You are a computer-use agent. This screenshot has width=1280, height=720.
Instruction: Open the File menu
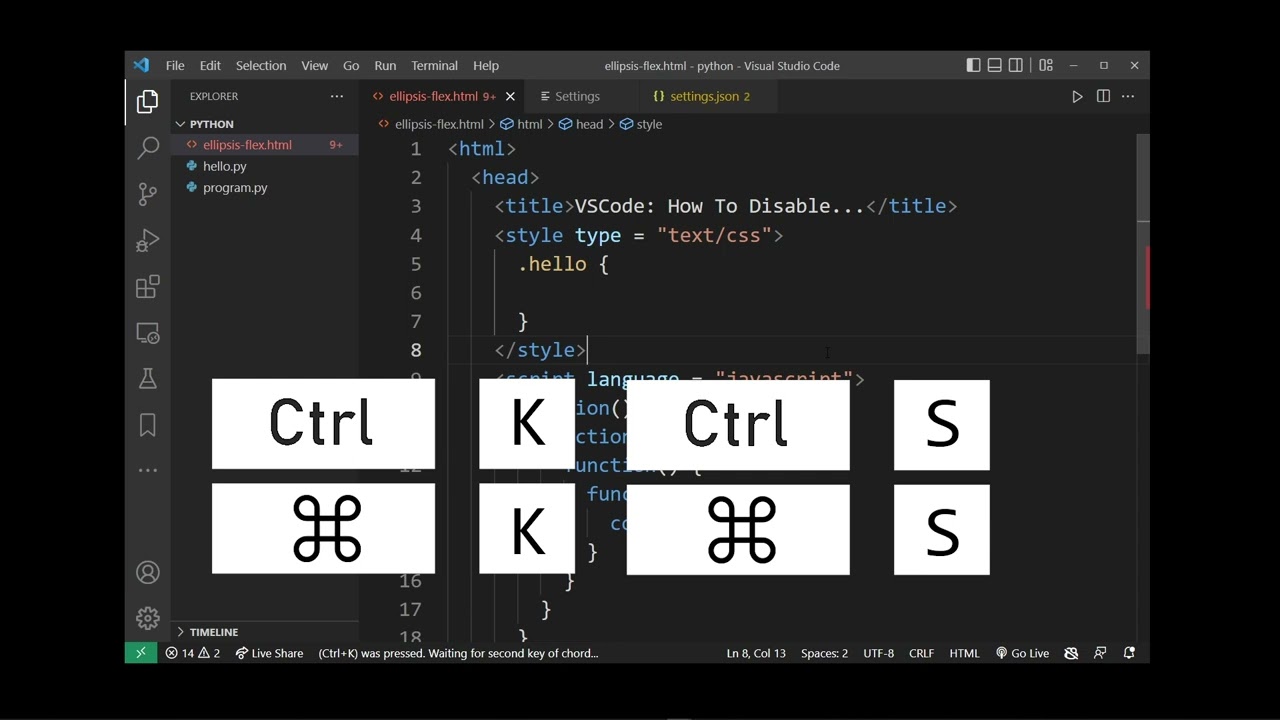pyautogui.click(x=175, y=66)
